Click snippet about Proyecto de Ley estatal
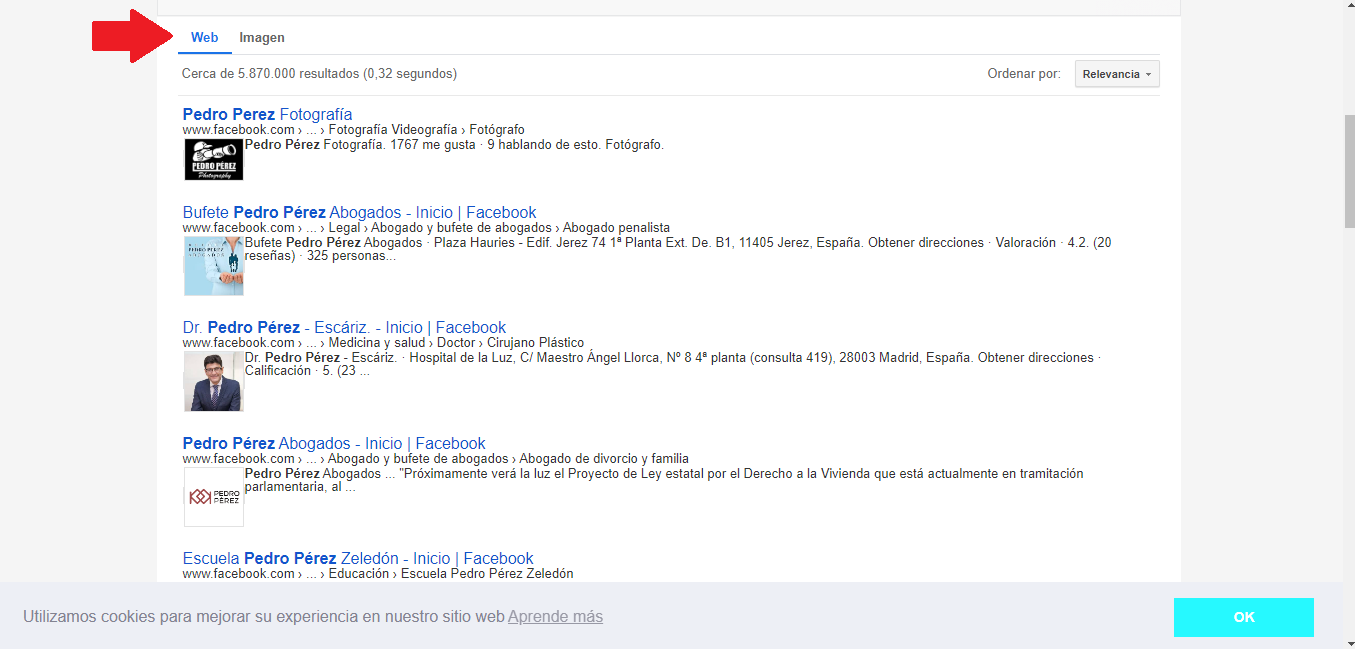Image resolution: width=1355 pixels, height=649 pixels. (x=664, y=481)
